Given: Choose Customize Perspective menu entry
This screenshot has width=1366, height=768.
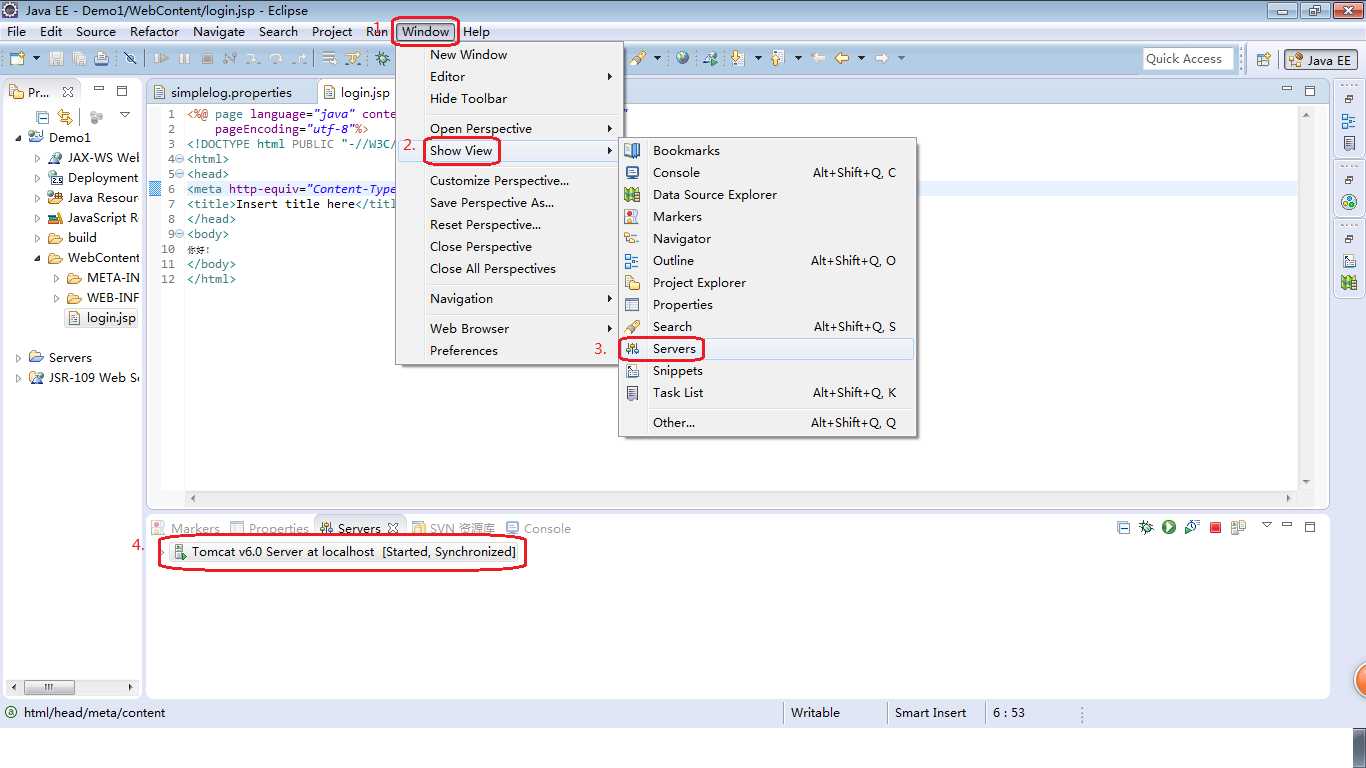Looking at the screenshot, I should pyautogui.click(x=509, y=180).
